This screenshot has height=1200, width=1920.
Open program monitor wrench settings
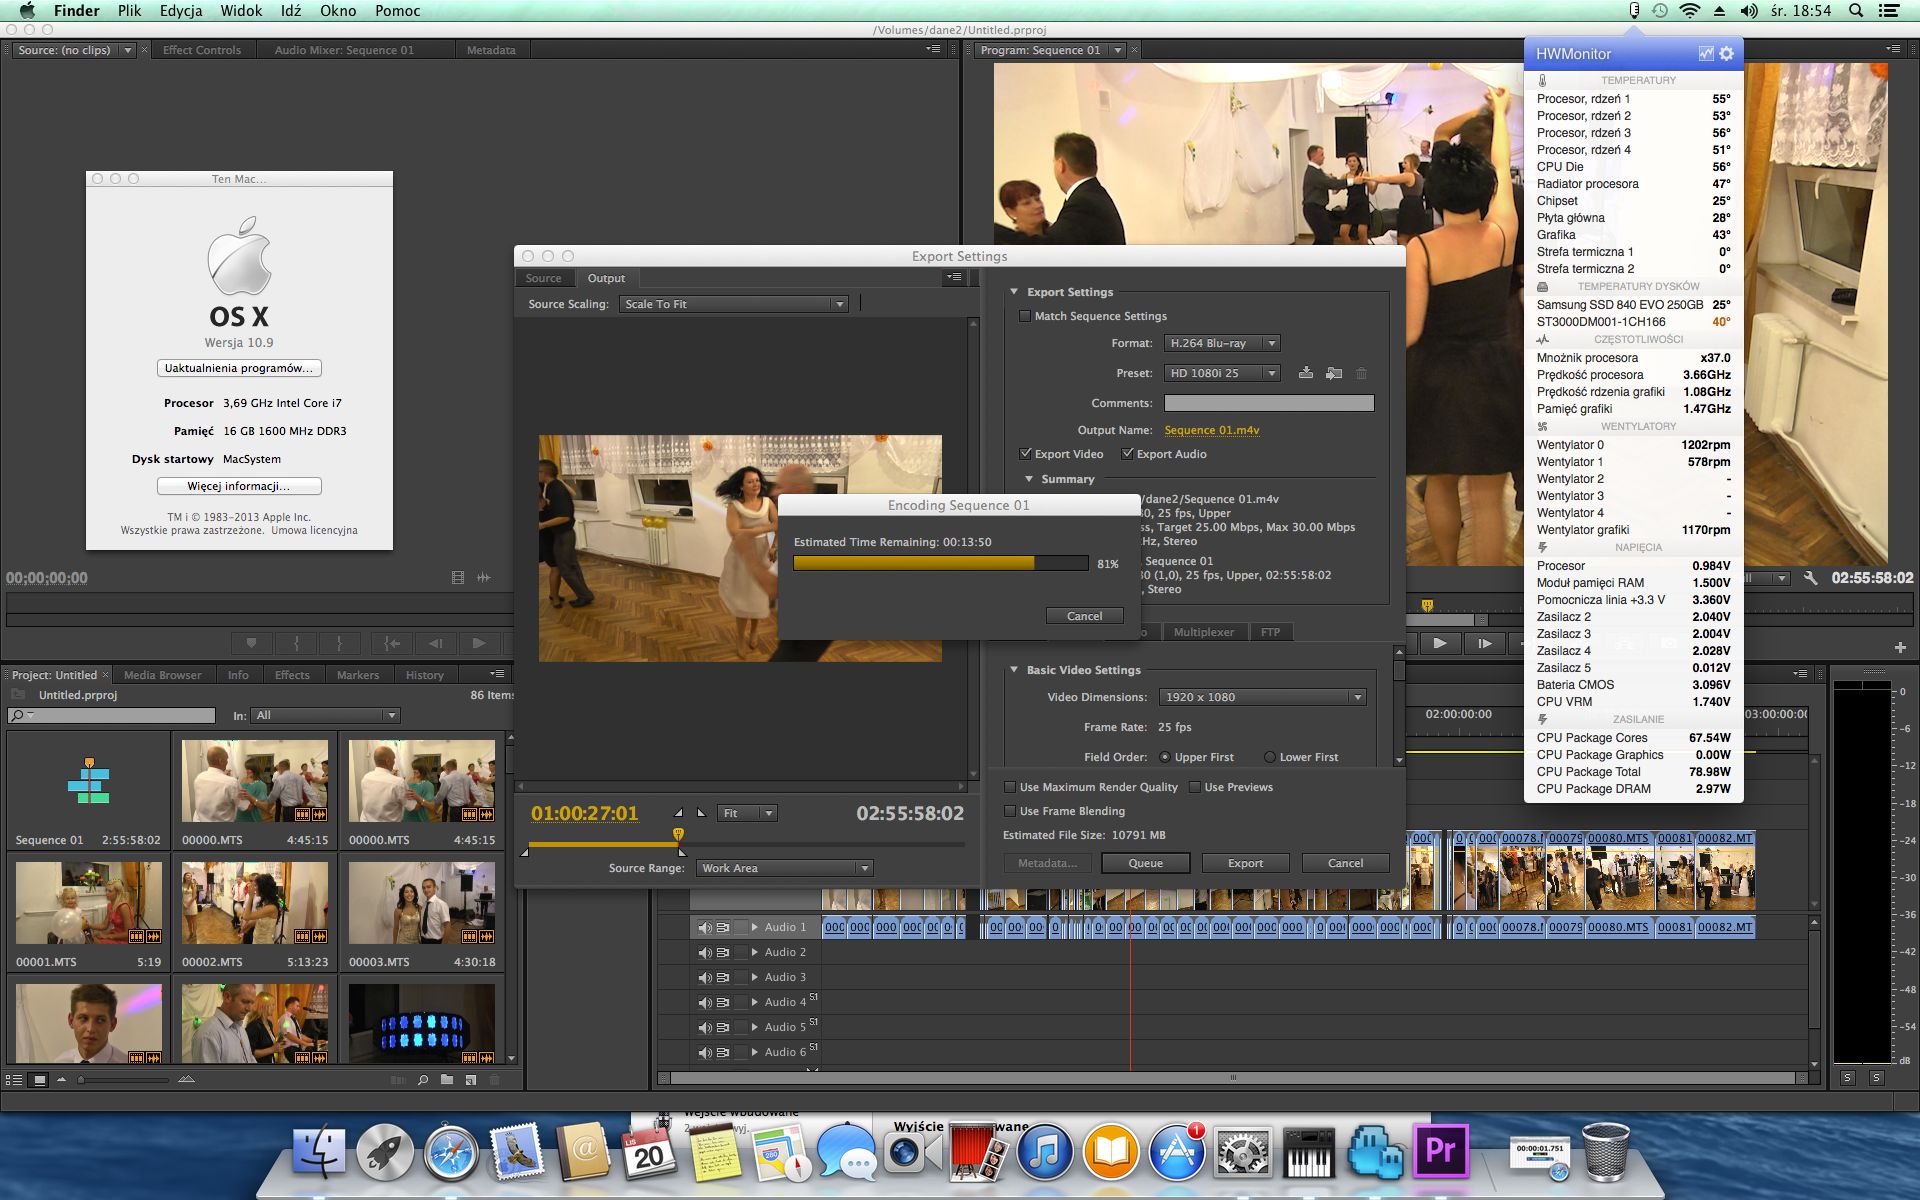1810,578
